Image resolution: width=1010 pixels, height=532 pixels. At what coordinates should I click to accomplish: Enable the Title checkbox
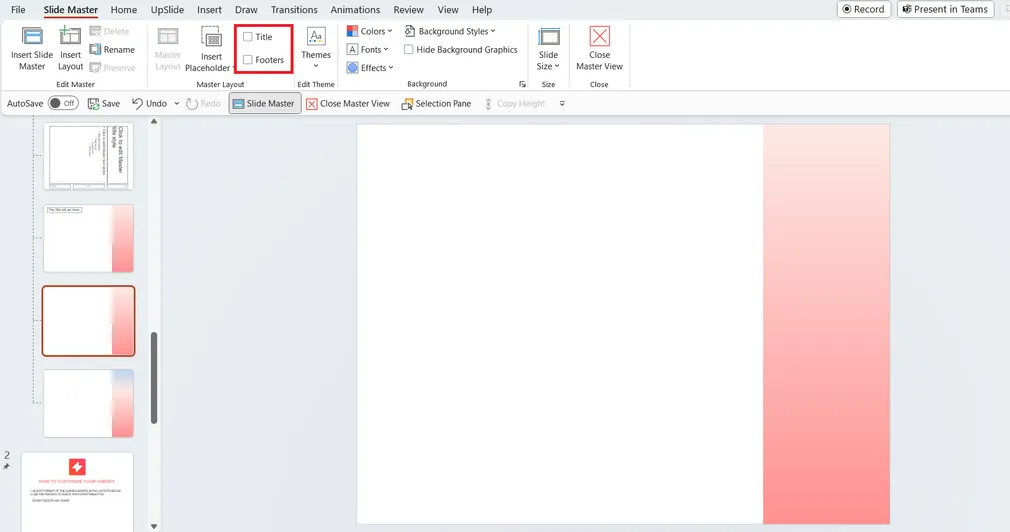point(247,37)
